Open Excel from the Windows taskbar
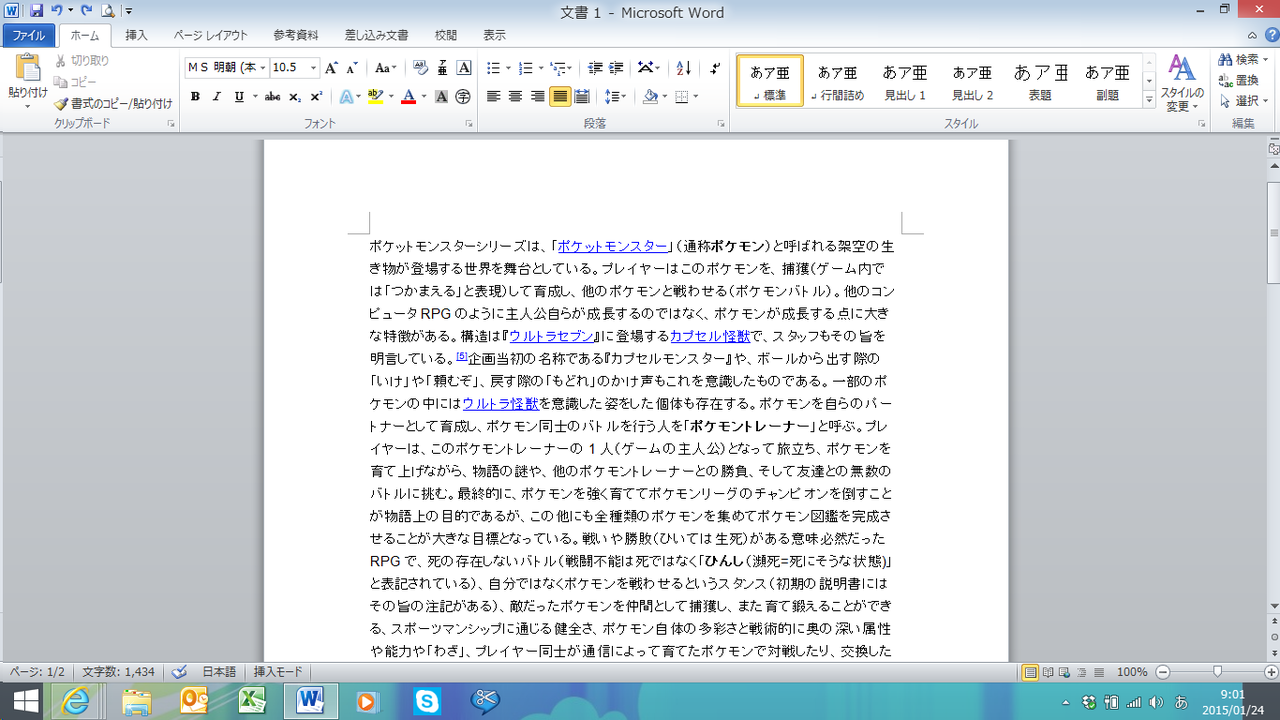This screenshot has width=1280, height=720. tap(251, 701)
